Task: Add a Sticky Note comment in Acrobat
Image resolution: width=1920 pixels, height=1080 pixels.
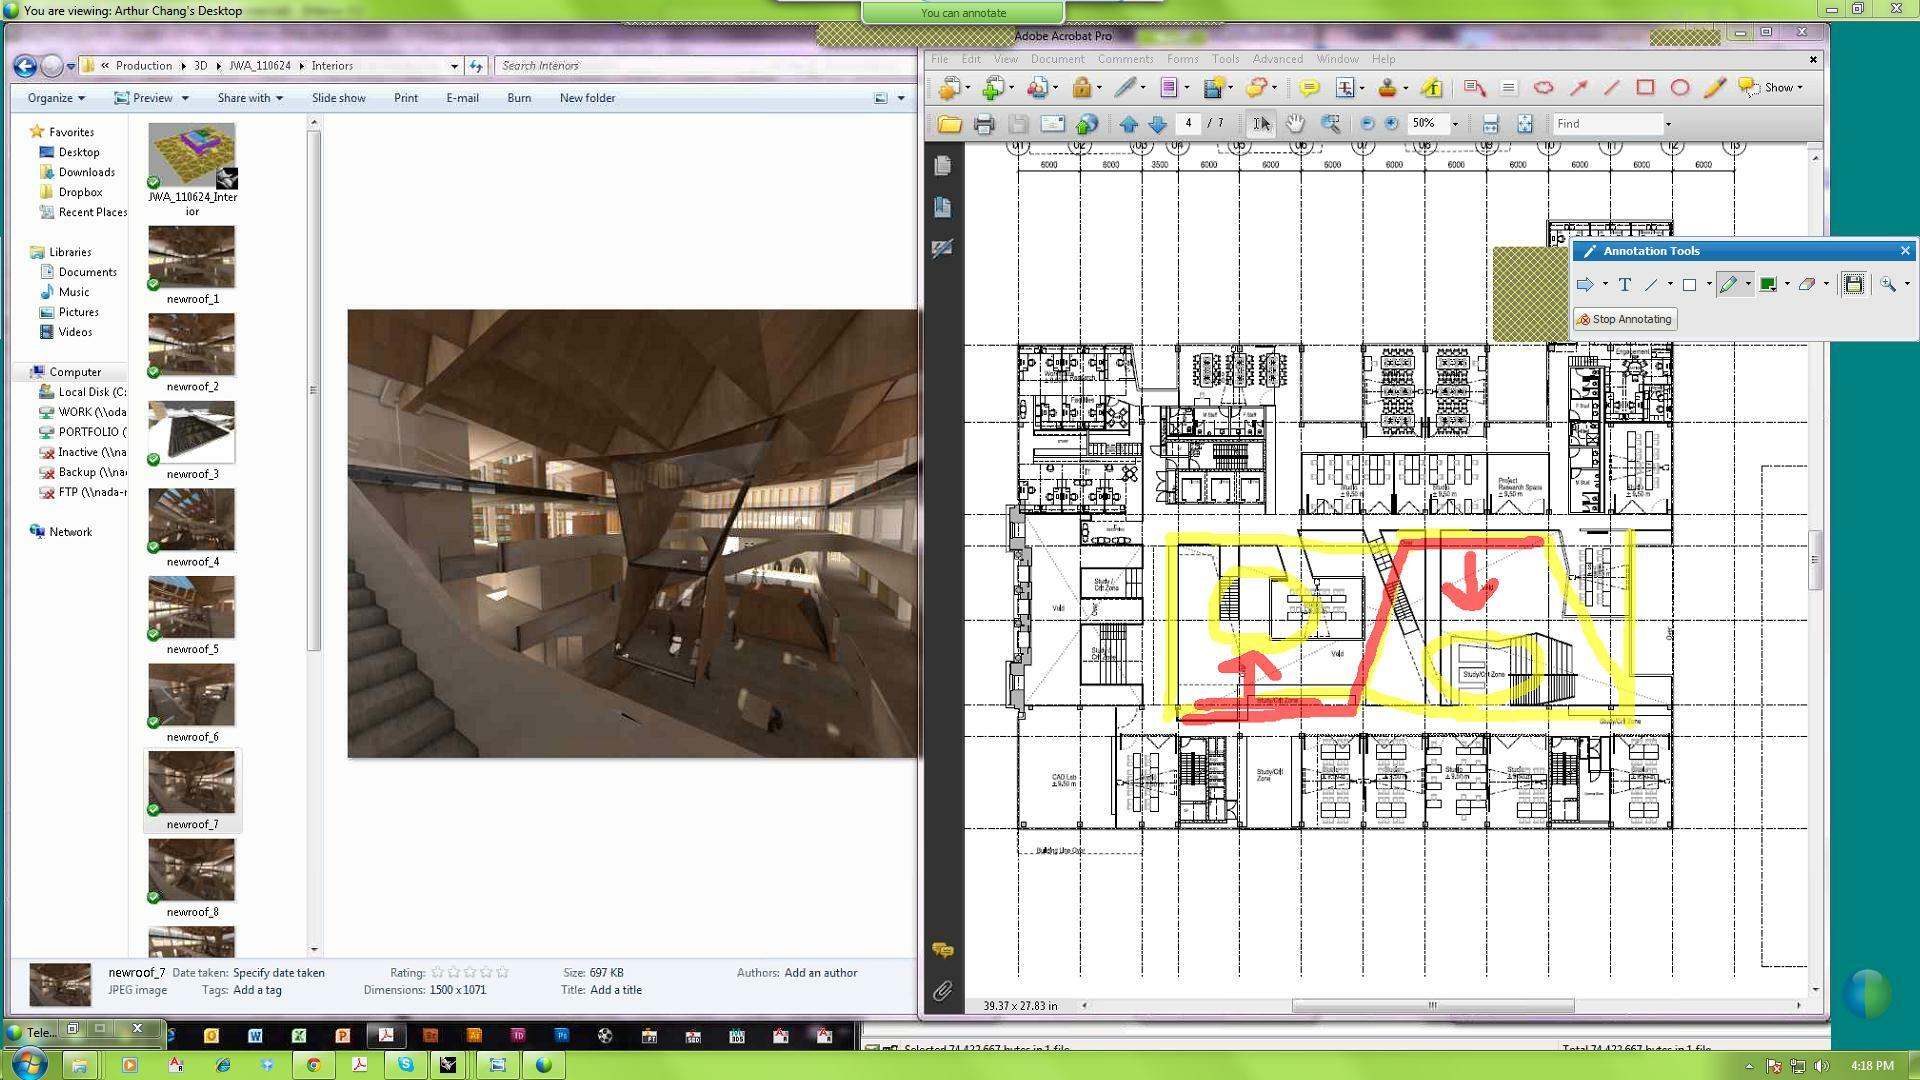Action: coord(1309,88)
